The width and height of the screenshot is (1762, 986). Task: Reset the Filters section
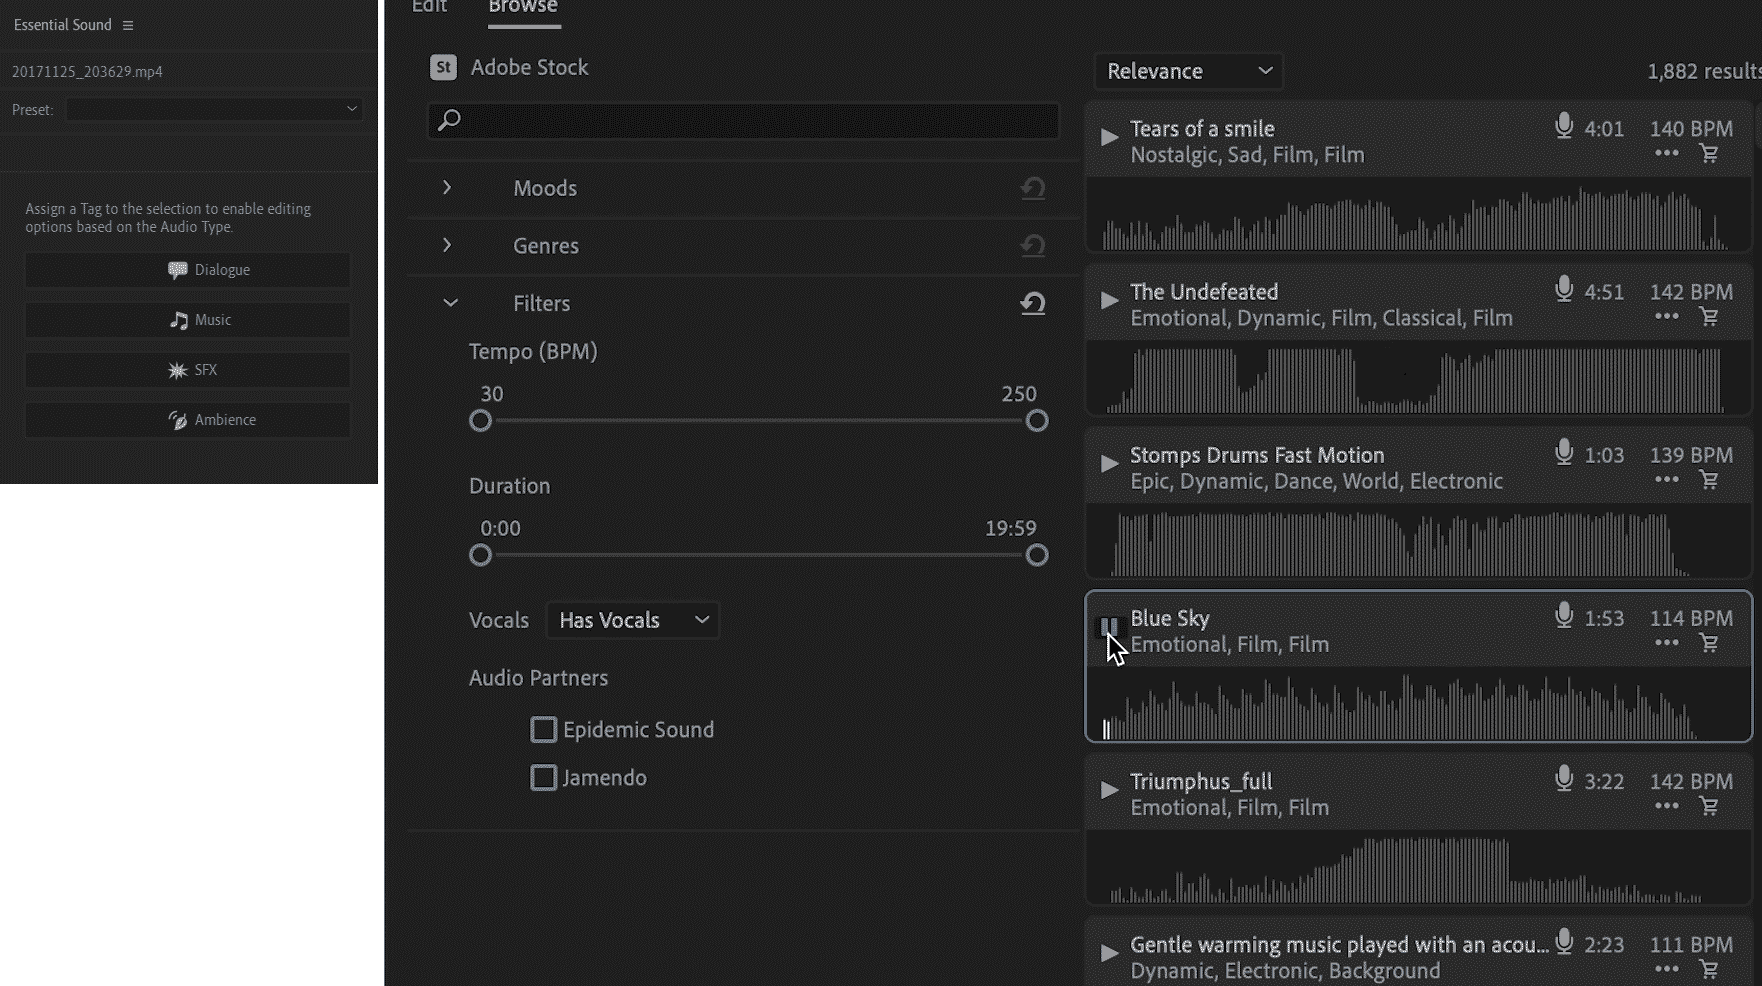pyautogui.click(x=1033, y=303)
